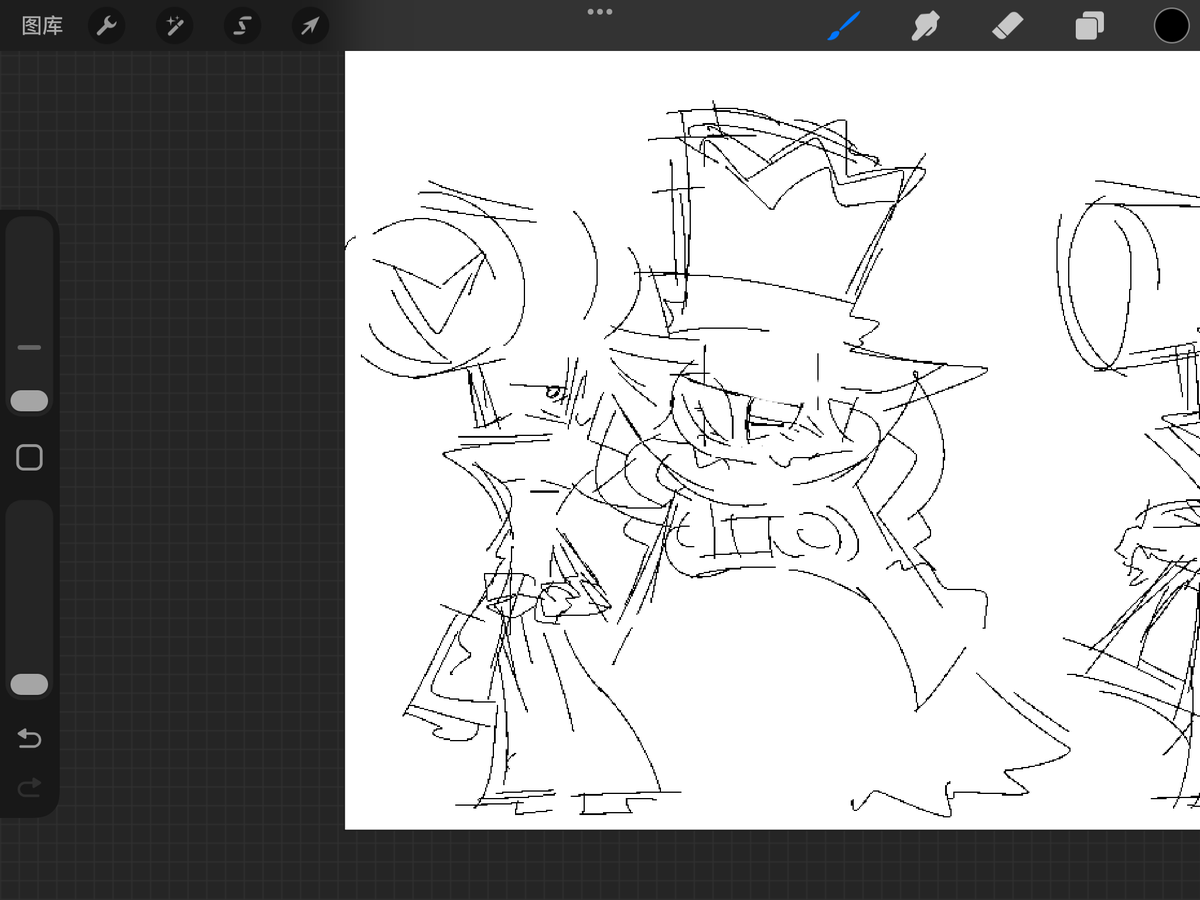
Task: Click the brush size slider handle
Action: (29, 401)
